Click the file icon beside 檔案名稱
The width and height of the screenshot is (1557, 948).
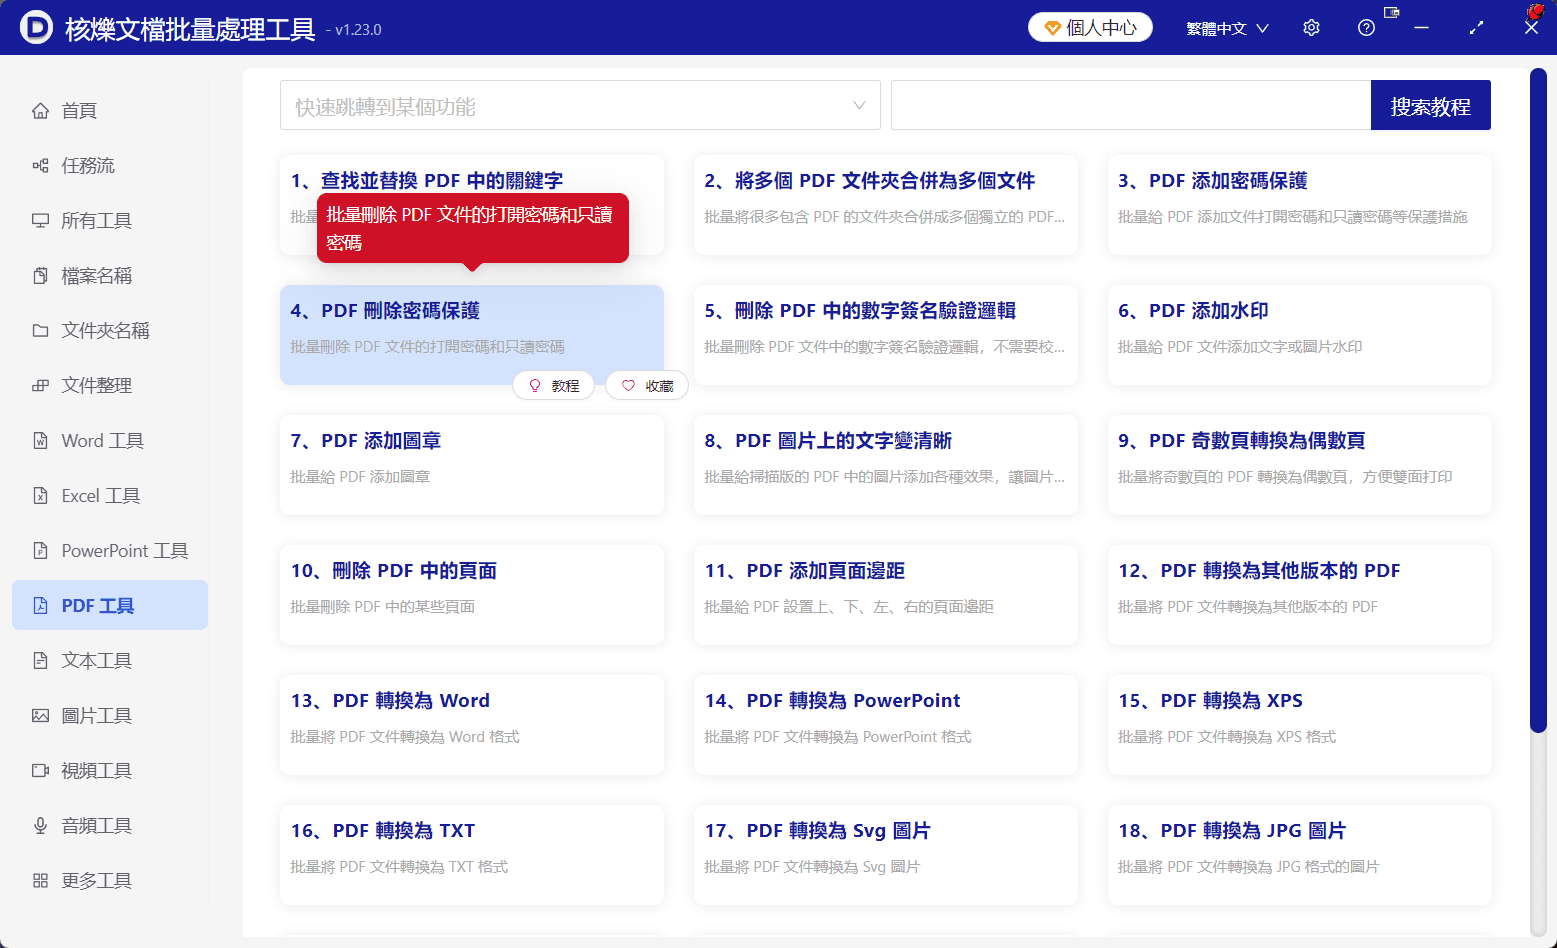tap(40, 275)
